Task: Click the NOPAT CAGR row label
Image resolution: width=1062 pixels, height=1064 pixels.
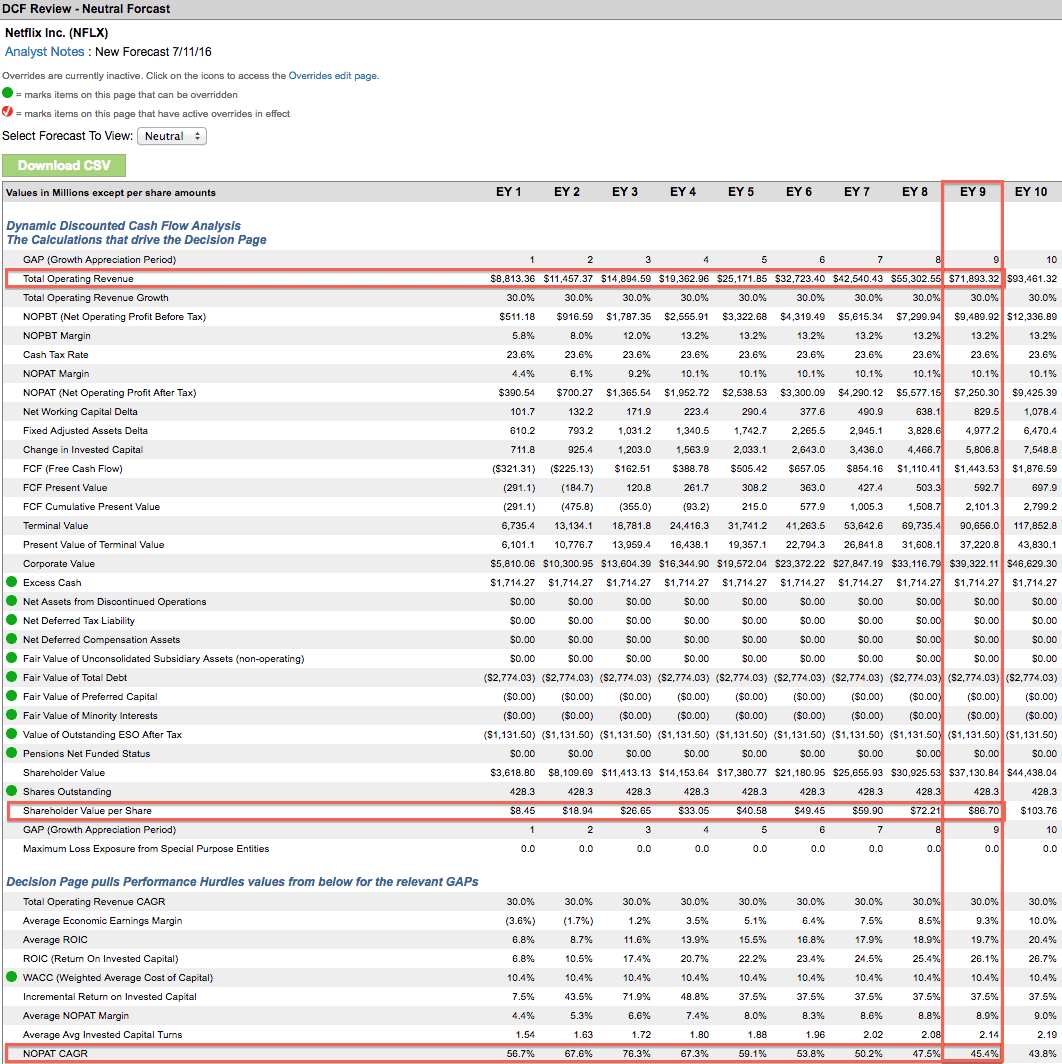Action: (55, 1054)
